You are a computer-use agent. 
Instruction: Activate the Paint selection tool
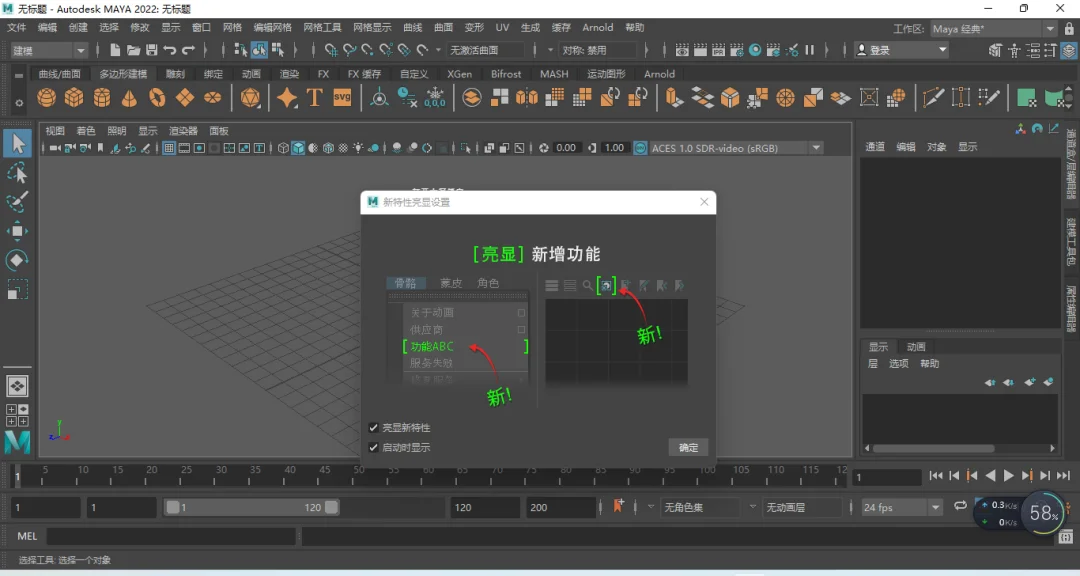[x=17, y=201]
